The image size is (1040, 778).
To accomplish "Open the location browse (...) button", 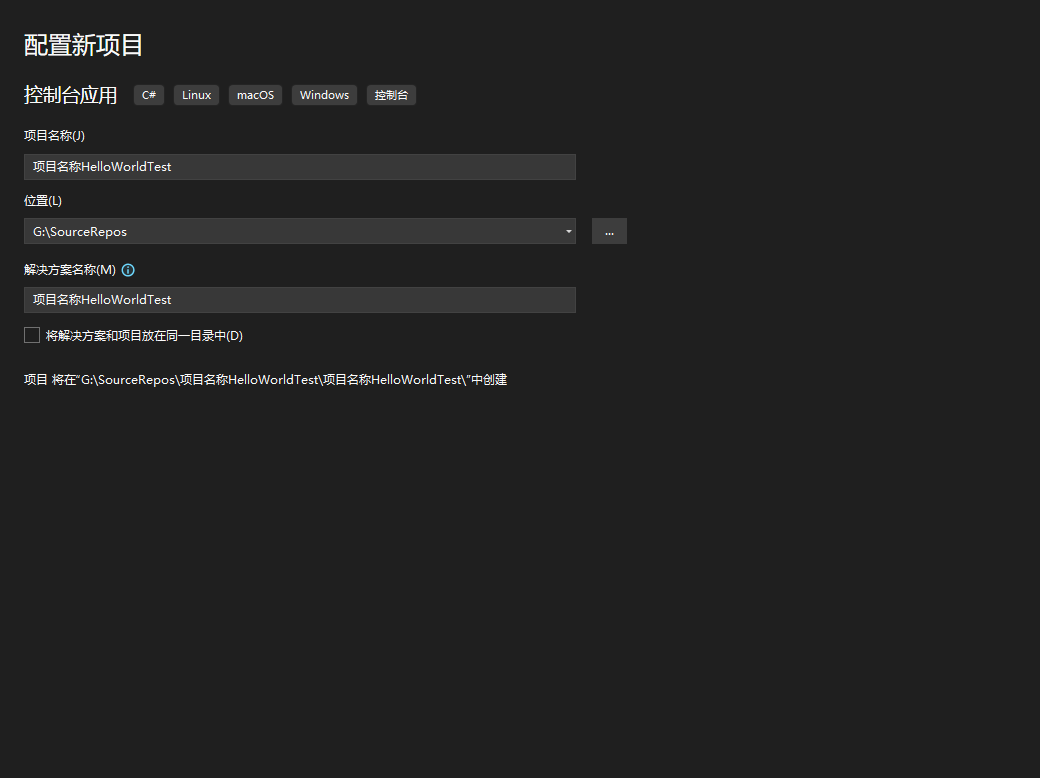I will 609,231.
